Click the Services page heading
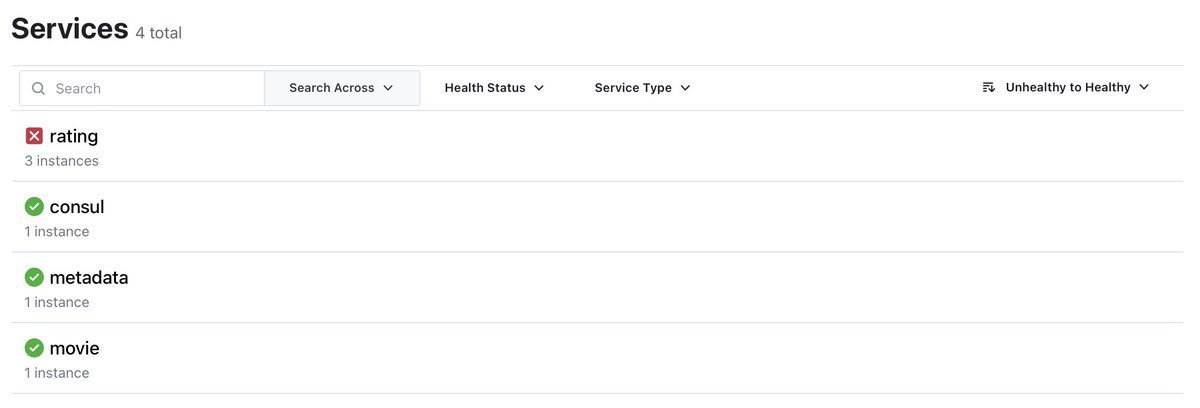 [x=70, y=28]
